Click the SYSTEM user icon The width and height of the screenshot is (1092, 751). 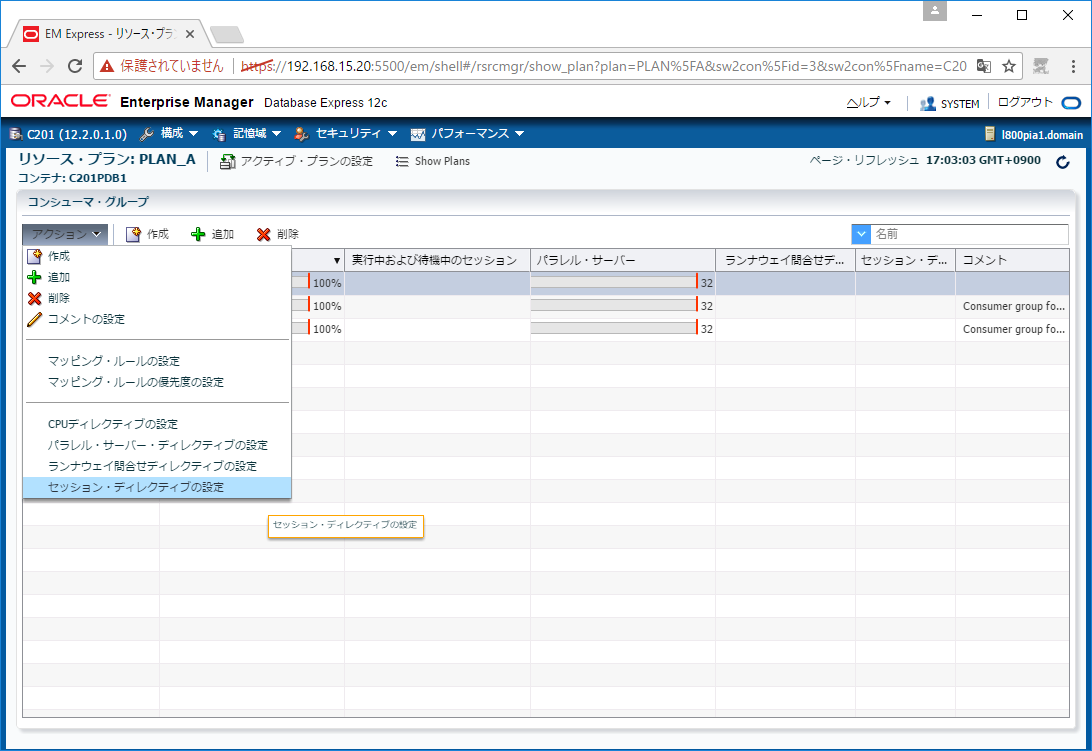point(927,103)
